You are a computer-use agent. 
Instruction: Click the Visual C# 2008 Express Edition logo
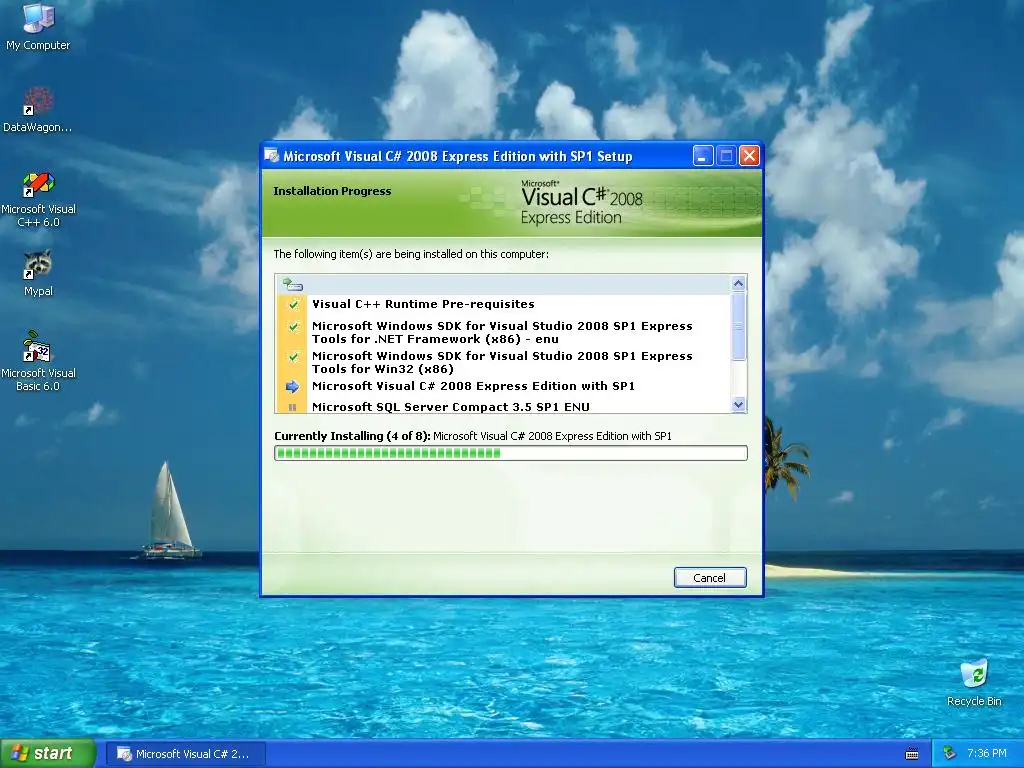coord(581,202)
